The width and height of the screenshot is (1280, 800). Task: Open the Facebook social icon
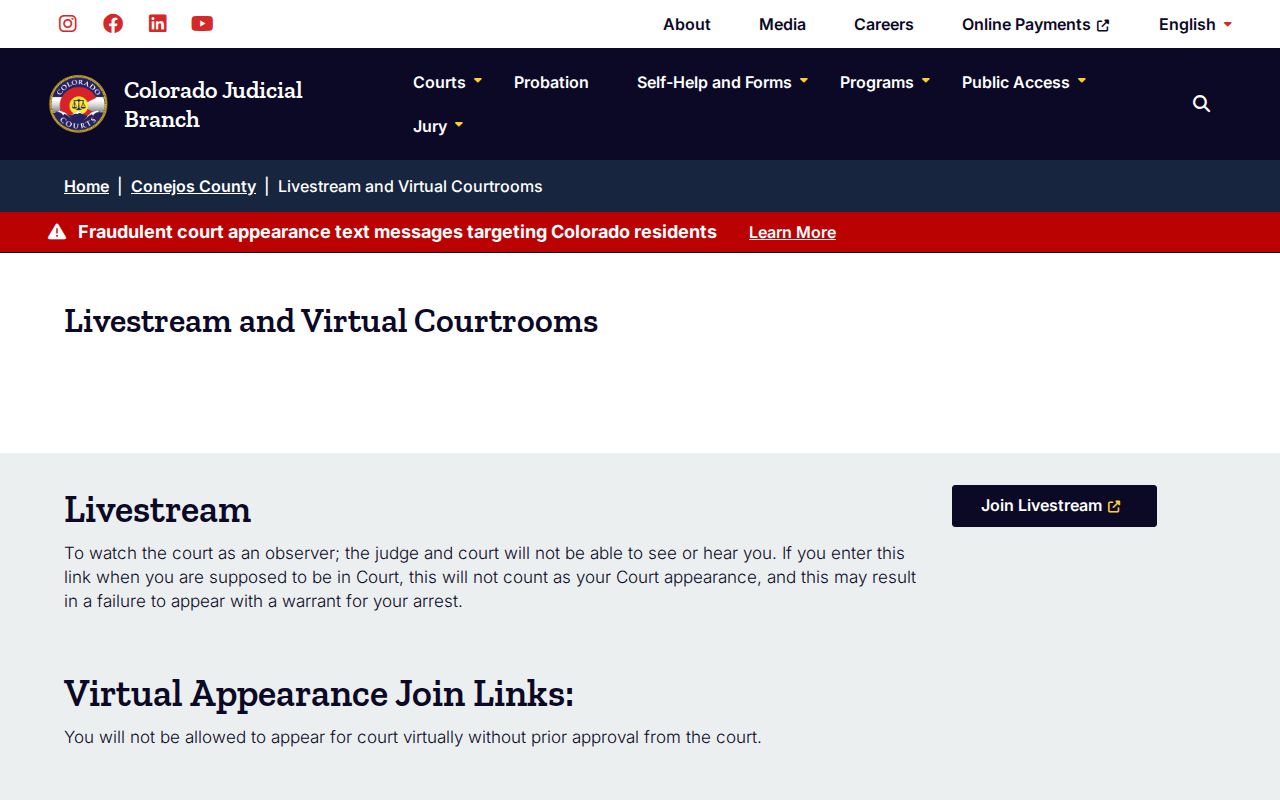tap(113, 24)
